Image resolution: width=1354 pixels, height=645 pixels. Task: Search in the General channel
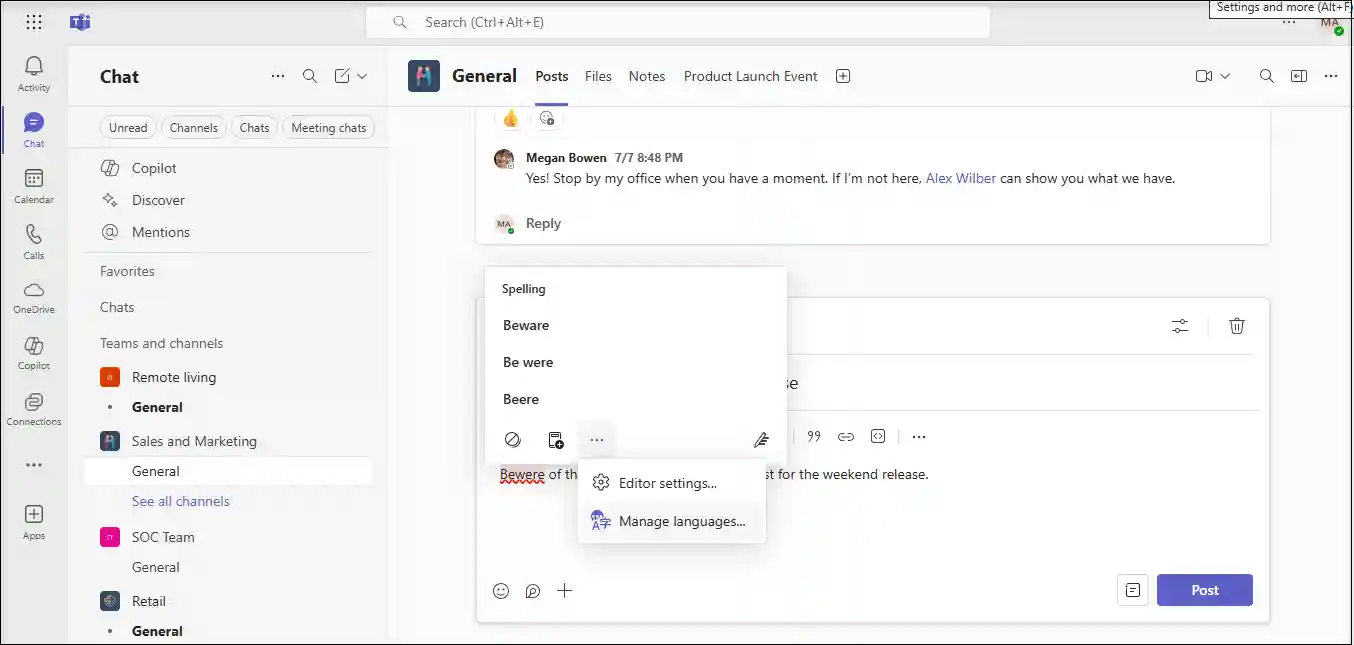click(1267, 76)
